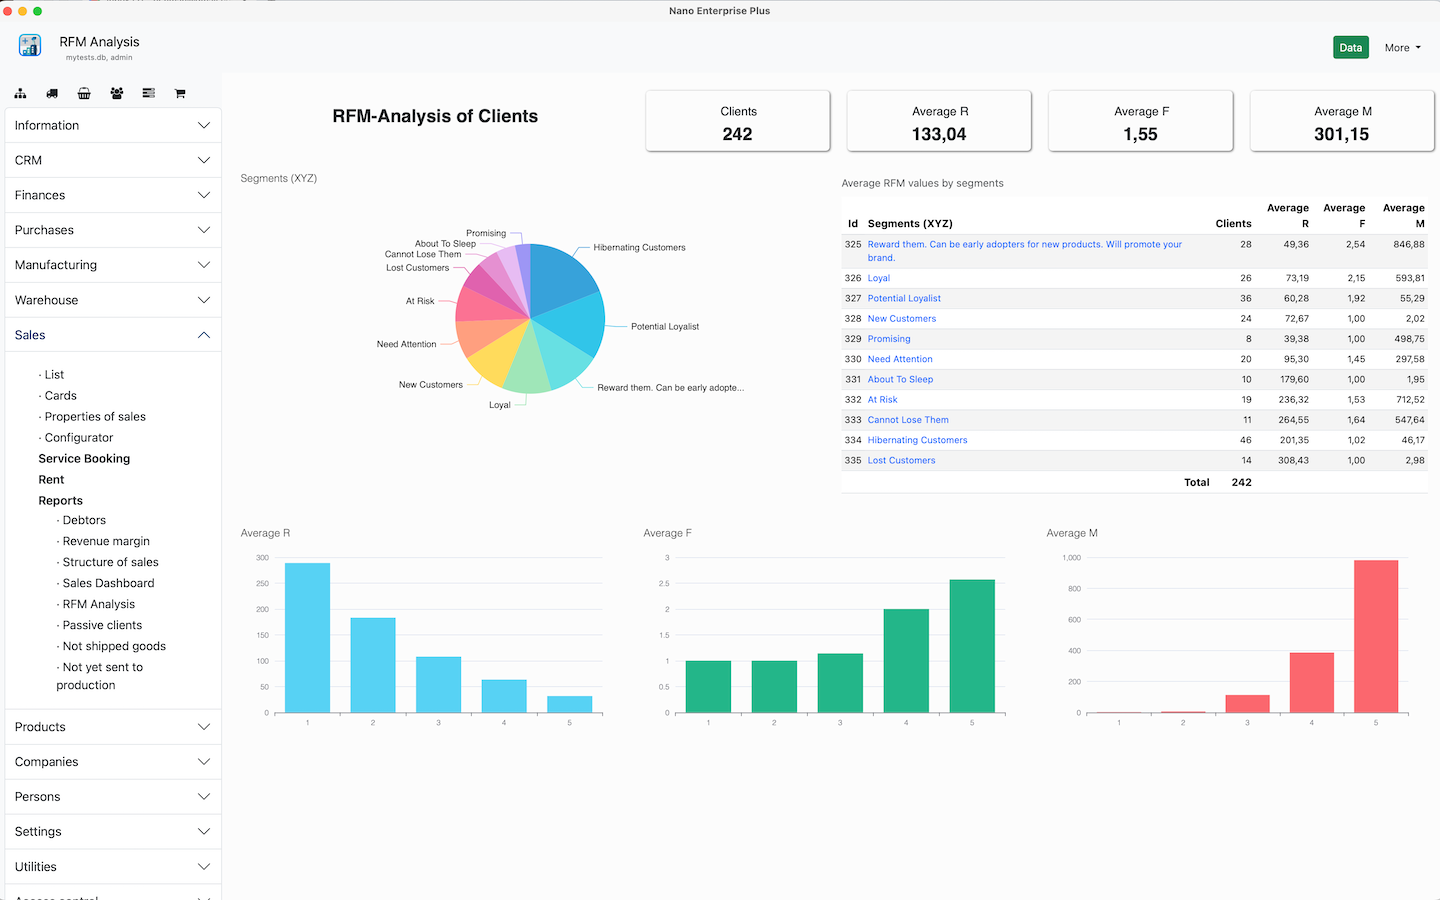
Task: Open the Sales Cards view
Action: pos(60,396)
